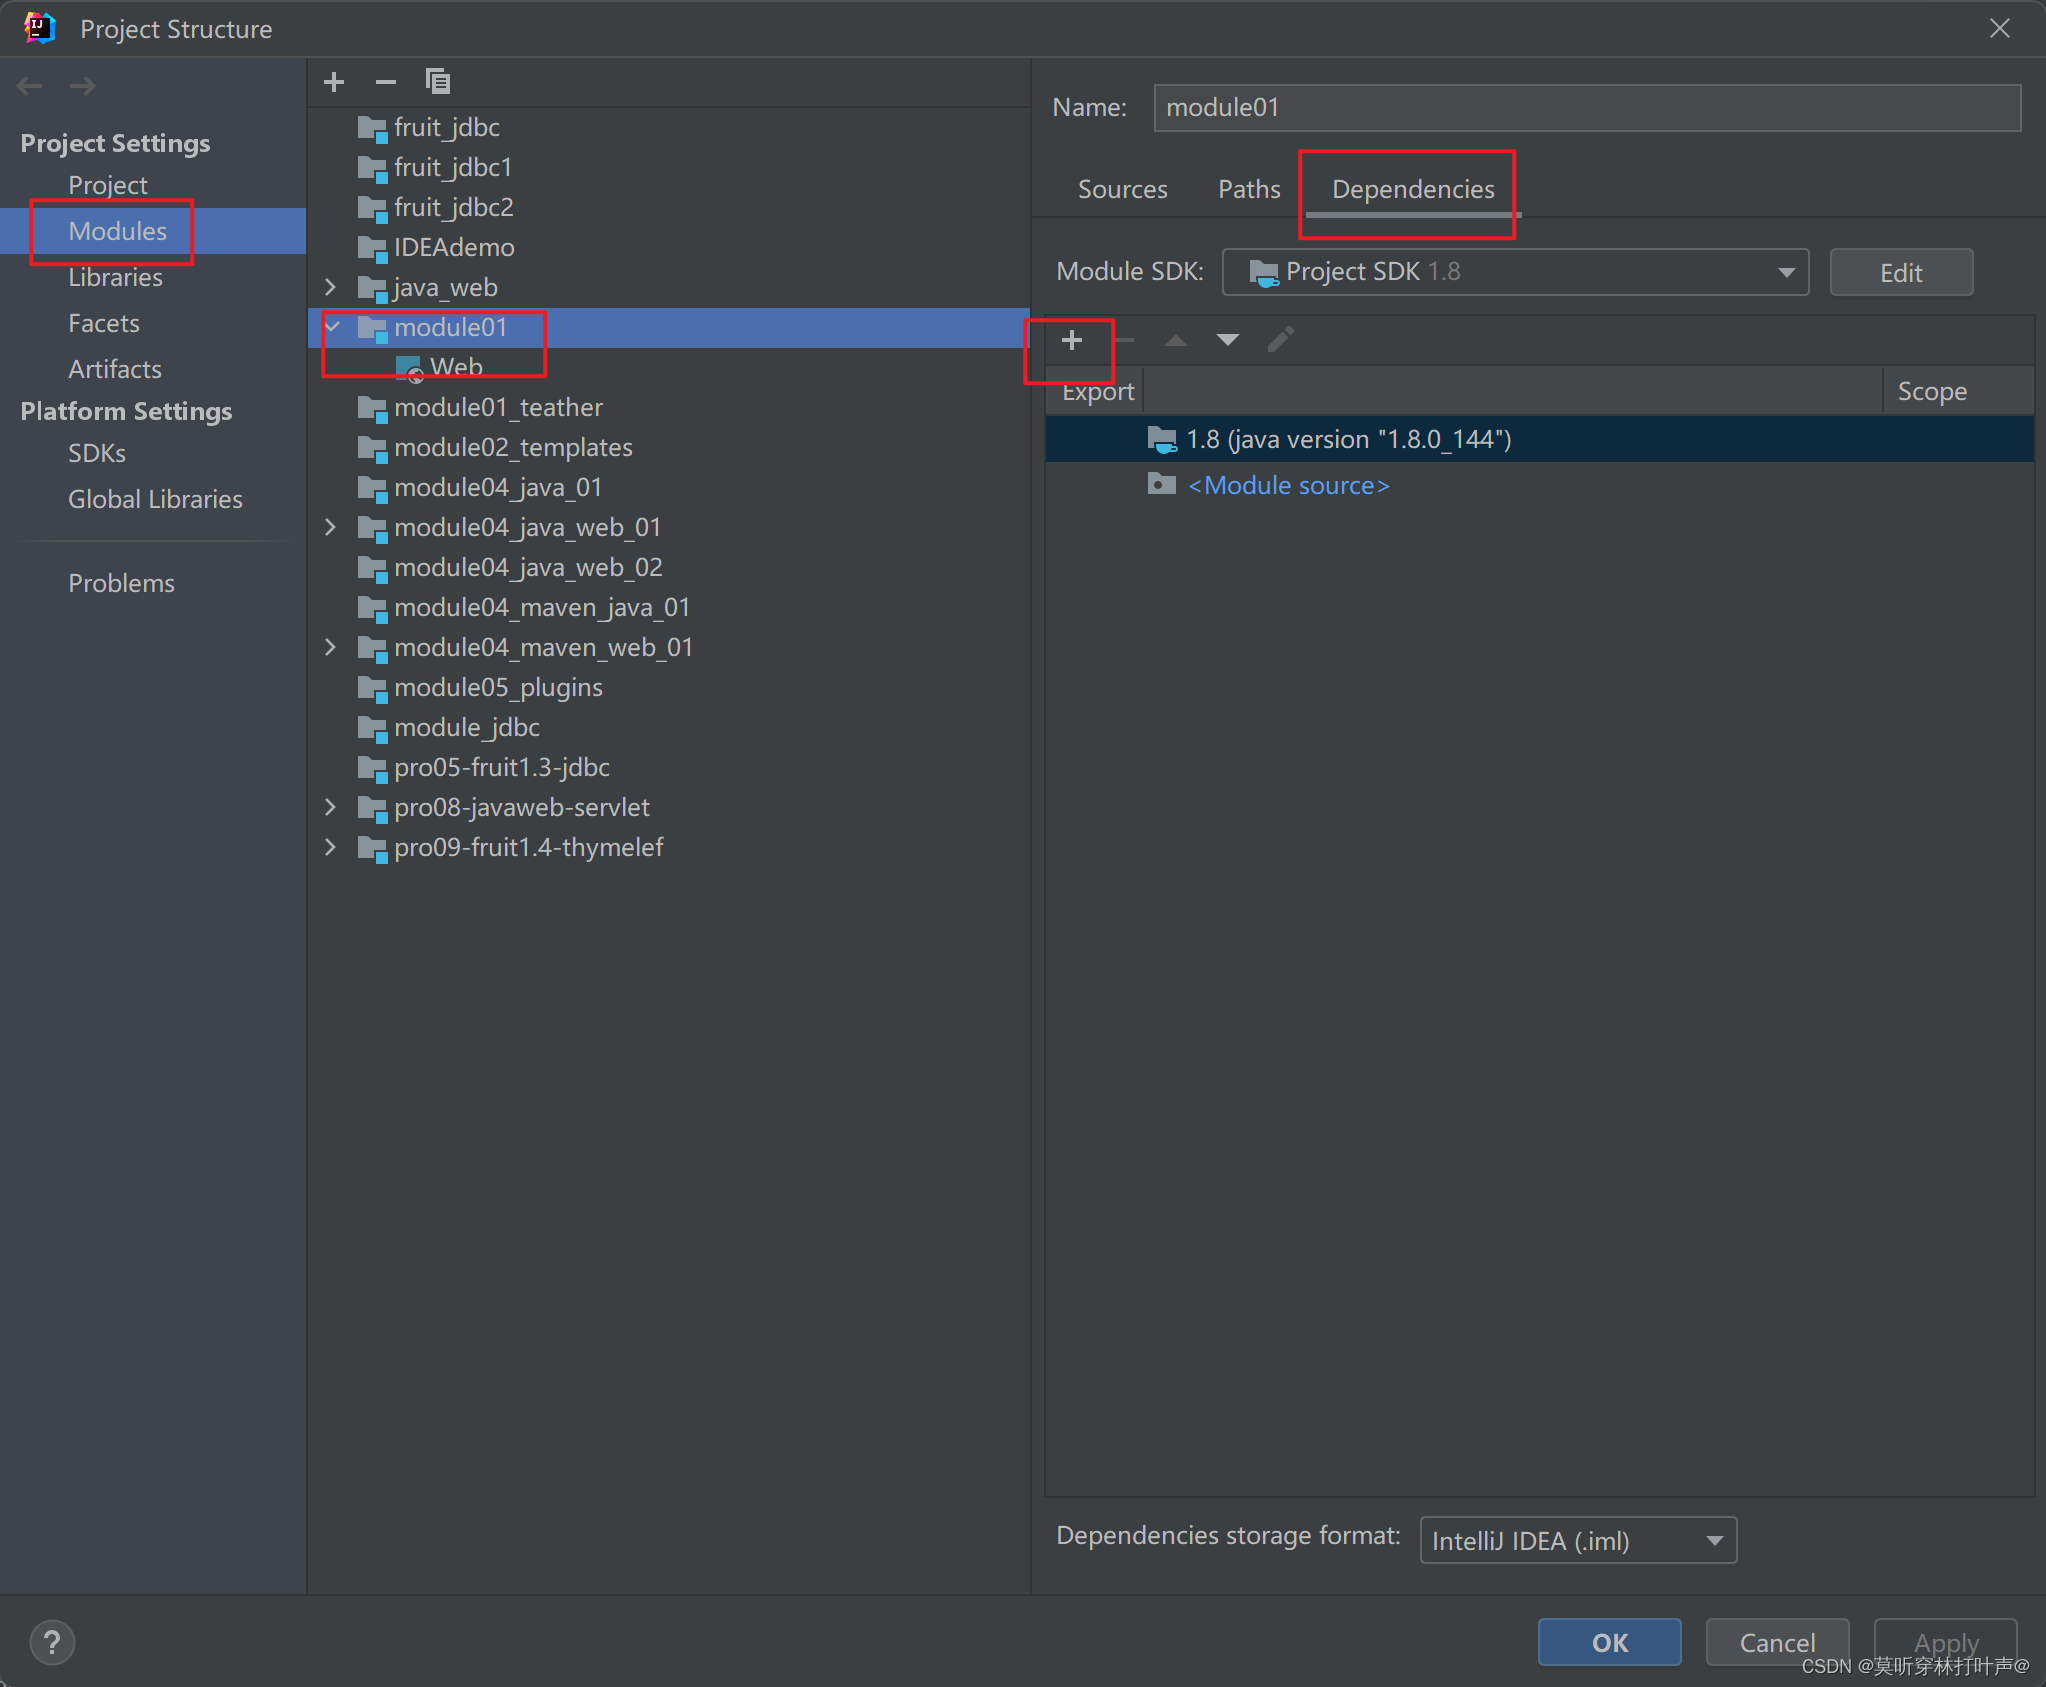
Task: Collapse the module01 node
Action: click(333, 327)
